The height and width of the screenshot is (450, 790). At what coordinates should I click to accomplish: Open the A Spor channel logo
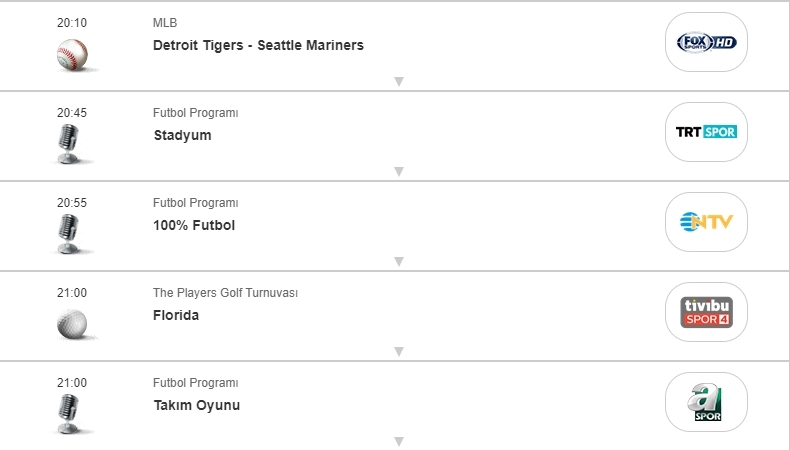706,402
